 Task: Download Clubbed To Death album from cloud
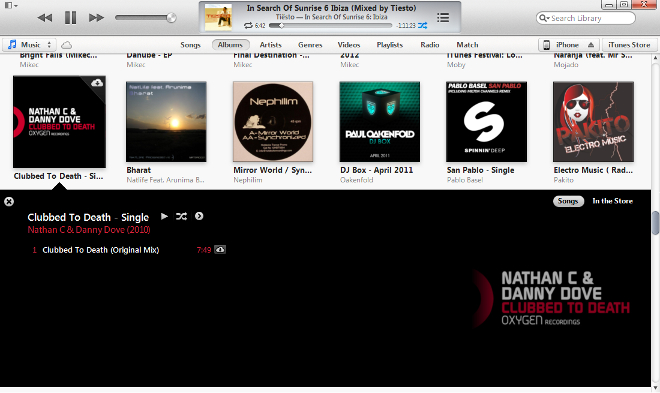[x=97, y=83]
